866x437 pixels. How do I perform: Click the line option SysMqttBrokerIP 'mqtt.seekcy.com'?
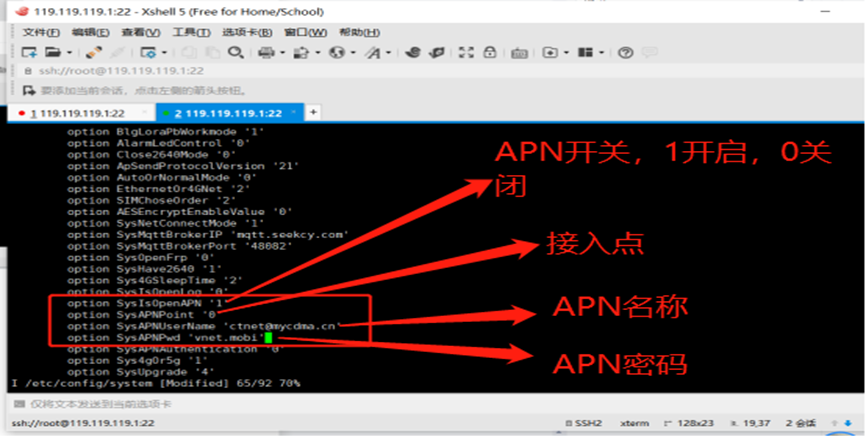(x=208, y=235)
